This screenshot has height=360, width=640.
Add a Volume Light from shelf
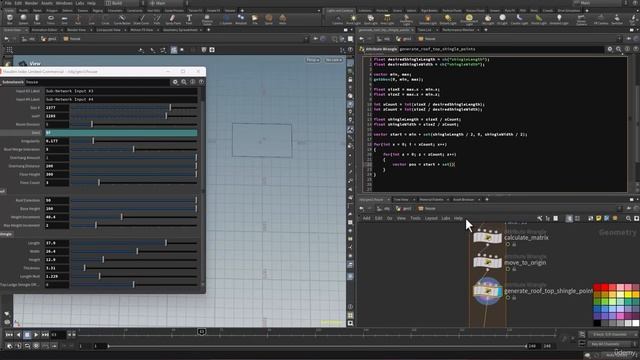click(428, 19)
